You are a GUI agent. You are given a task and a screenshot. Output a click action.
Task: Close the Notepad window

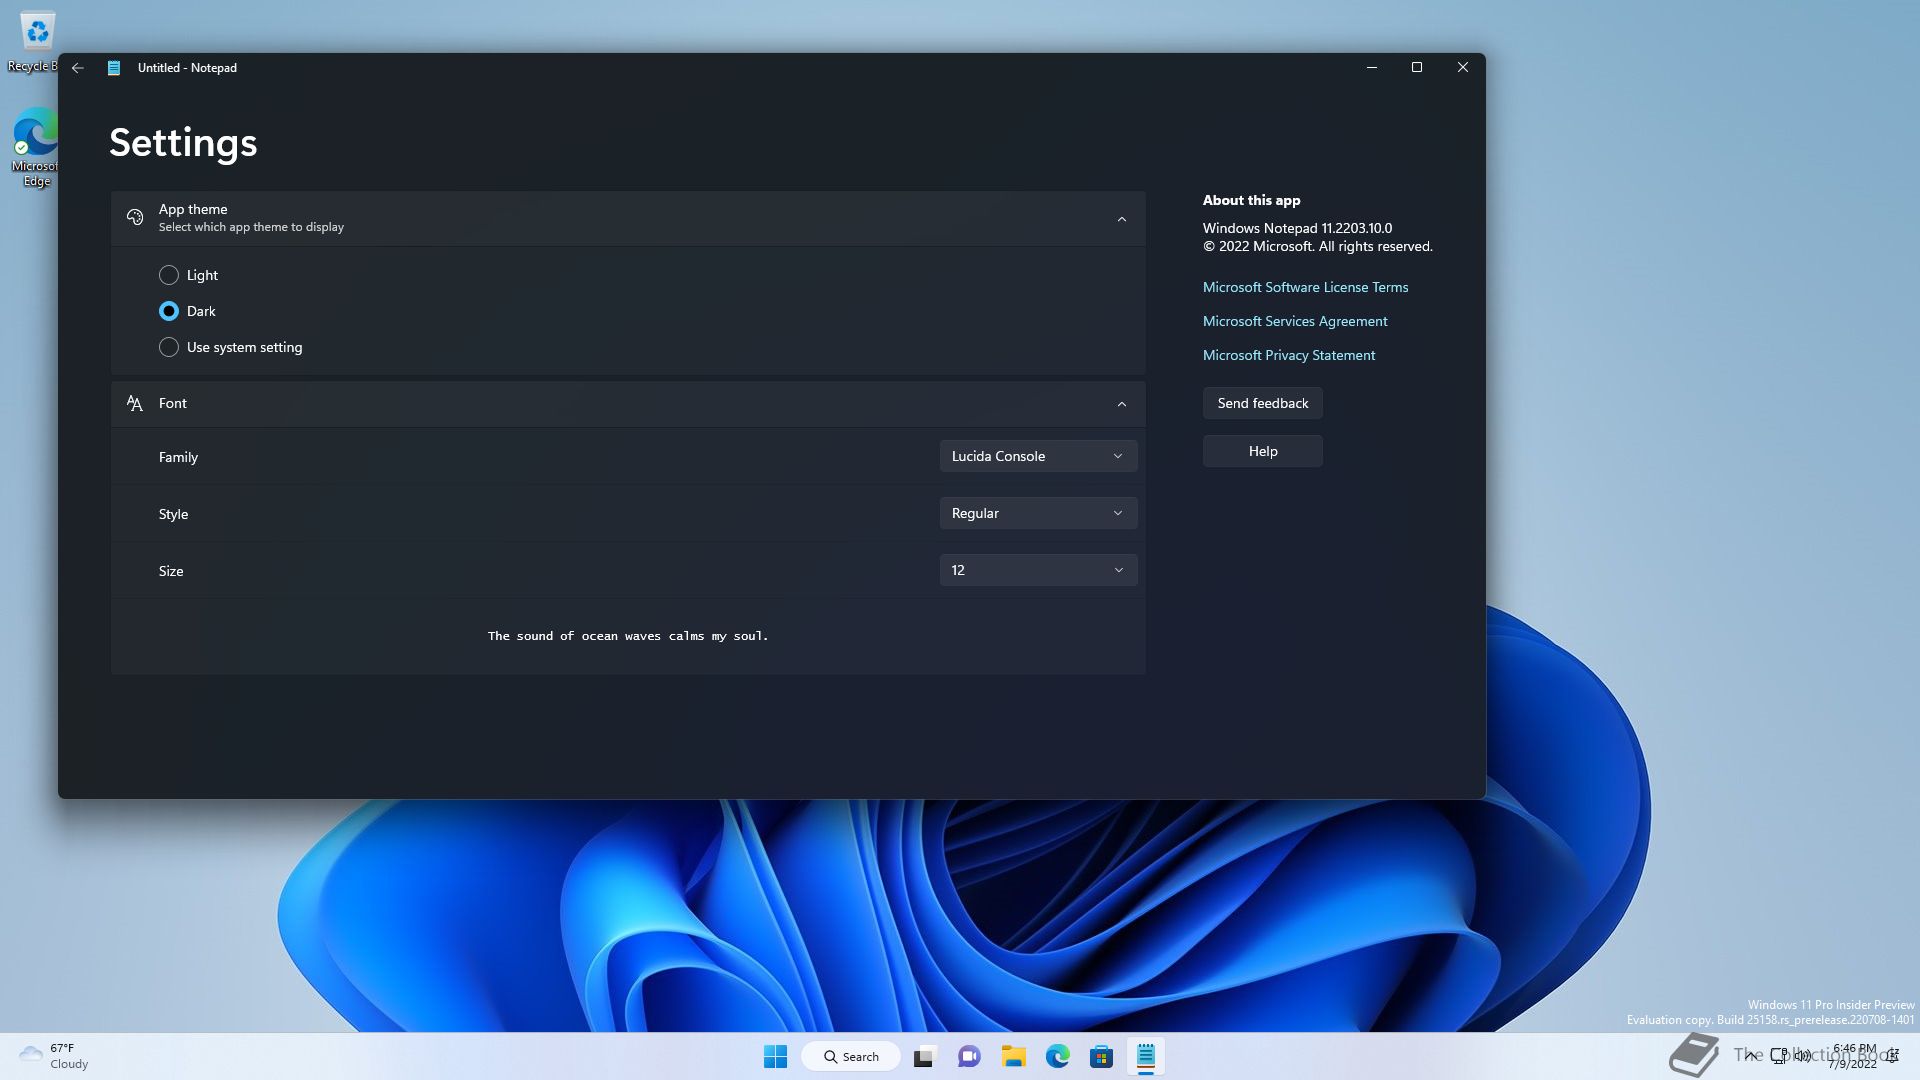coord(1463,67)
